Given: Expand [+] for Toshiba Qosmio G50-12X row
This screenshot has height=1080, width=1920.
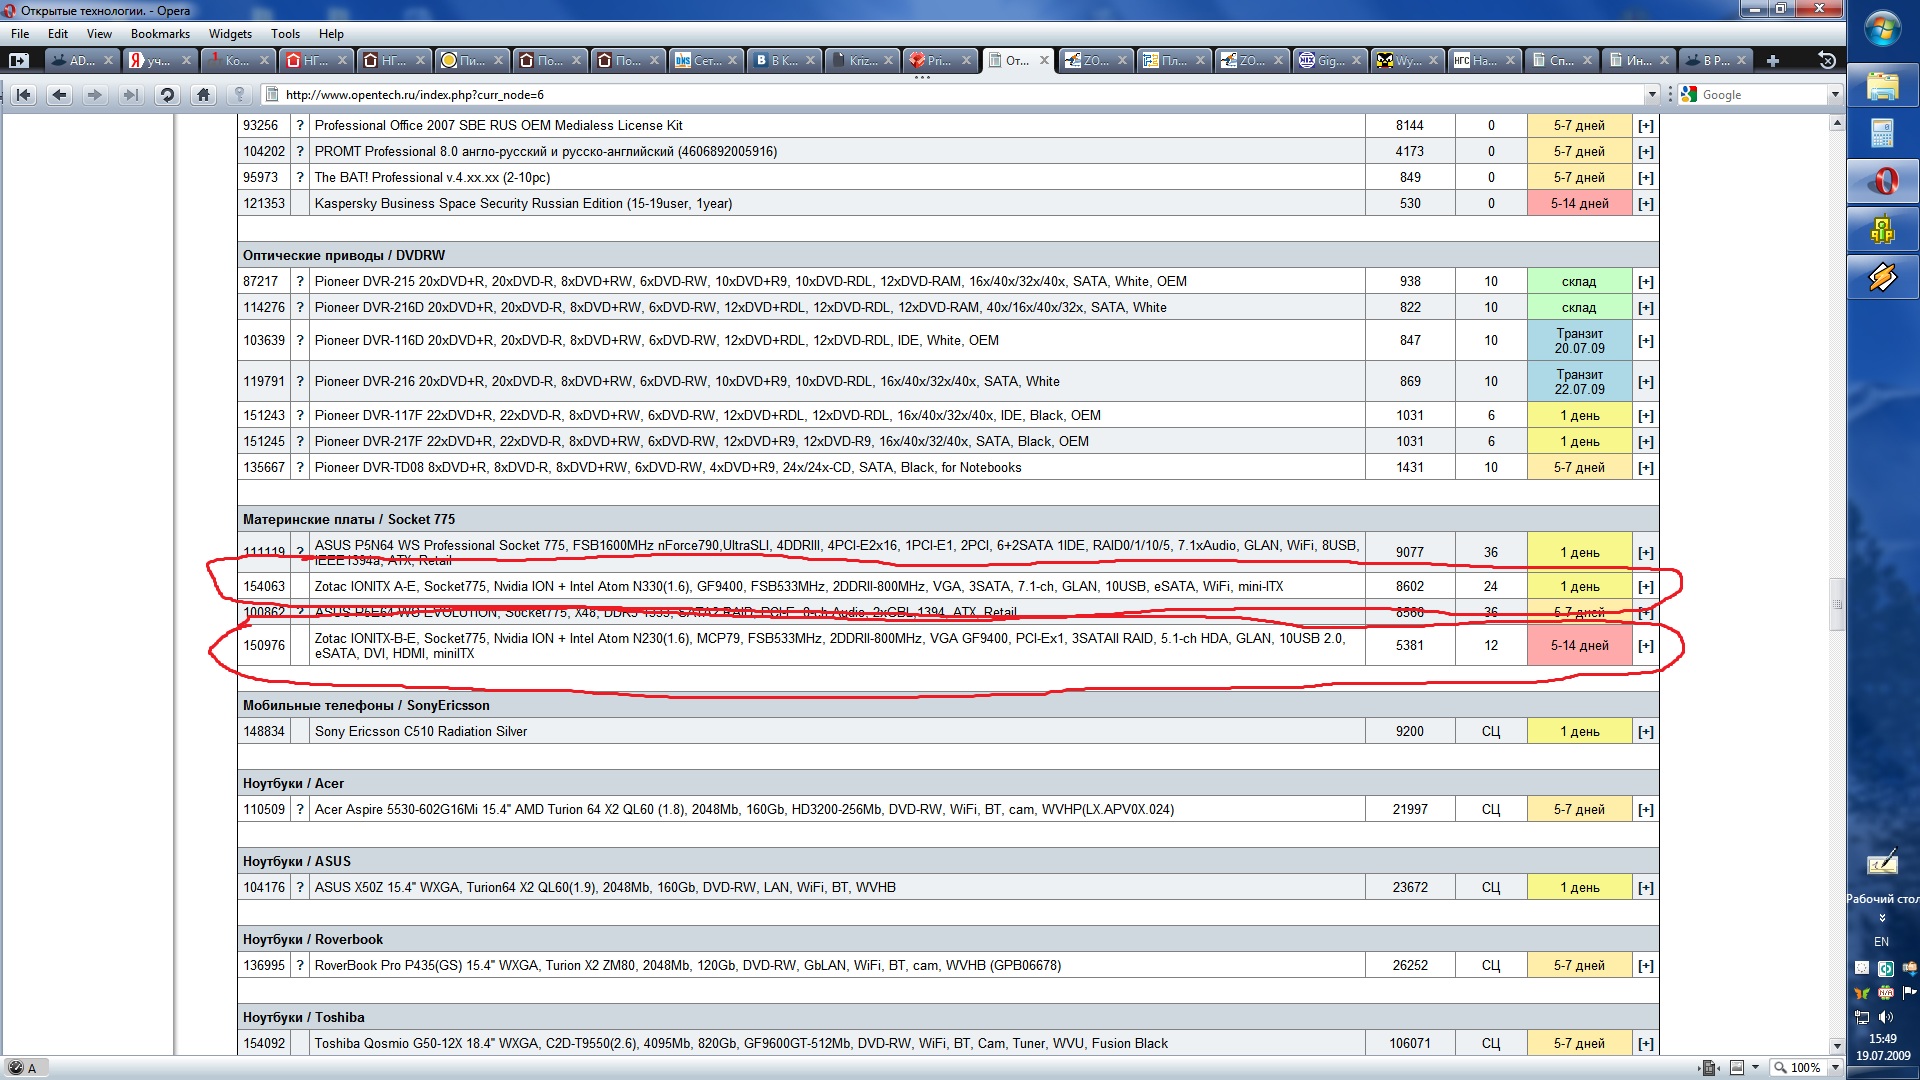Looking at the screenshot, I should [x=1646, y=1044].
